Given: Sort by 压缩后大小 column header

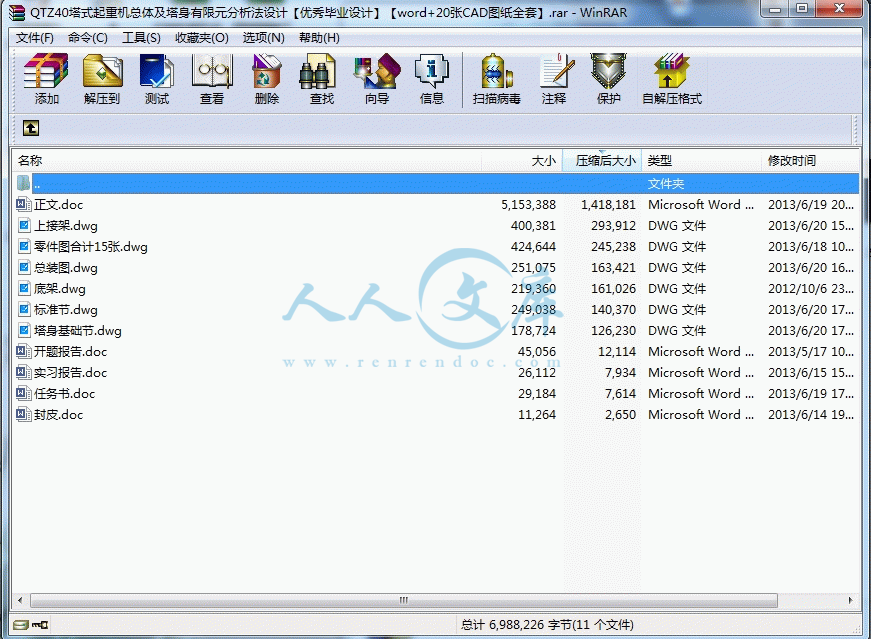Looking at the screenshot, I should [x=602, y=161].
